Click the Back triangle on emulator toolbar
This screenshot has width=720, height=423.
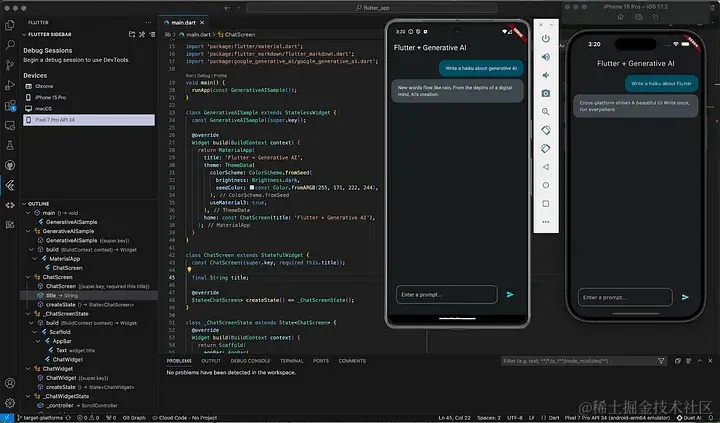546,167
